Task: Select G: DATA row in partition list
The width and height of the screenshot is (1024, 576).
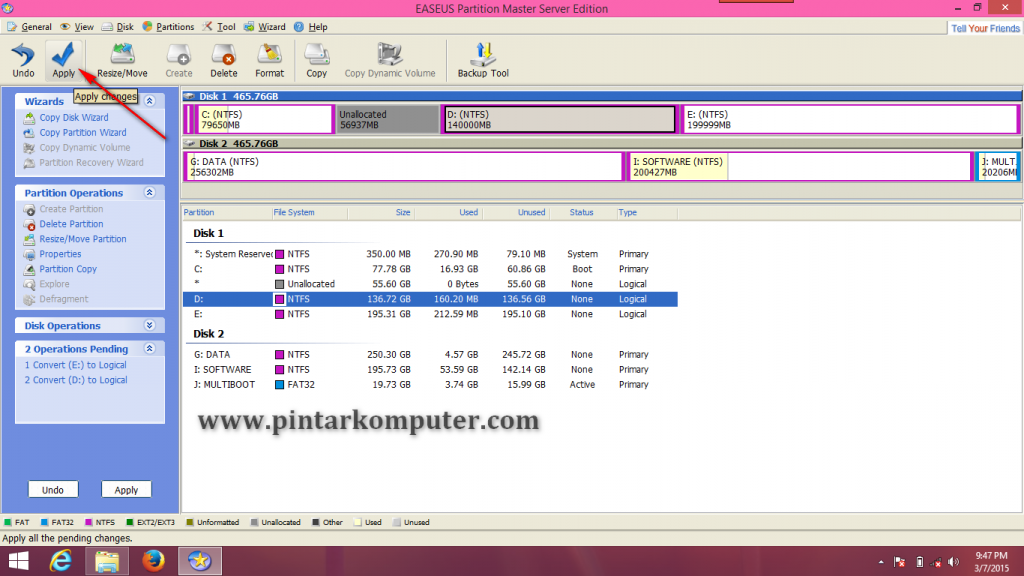Action: coord(430,355)
